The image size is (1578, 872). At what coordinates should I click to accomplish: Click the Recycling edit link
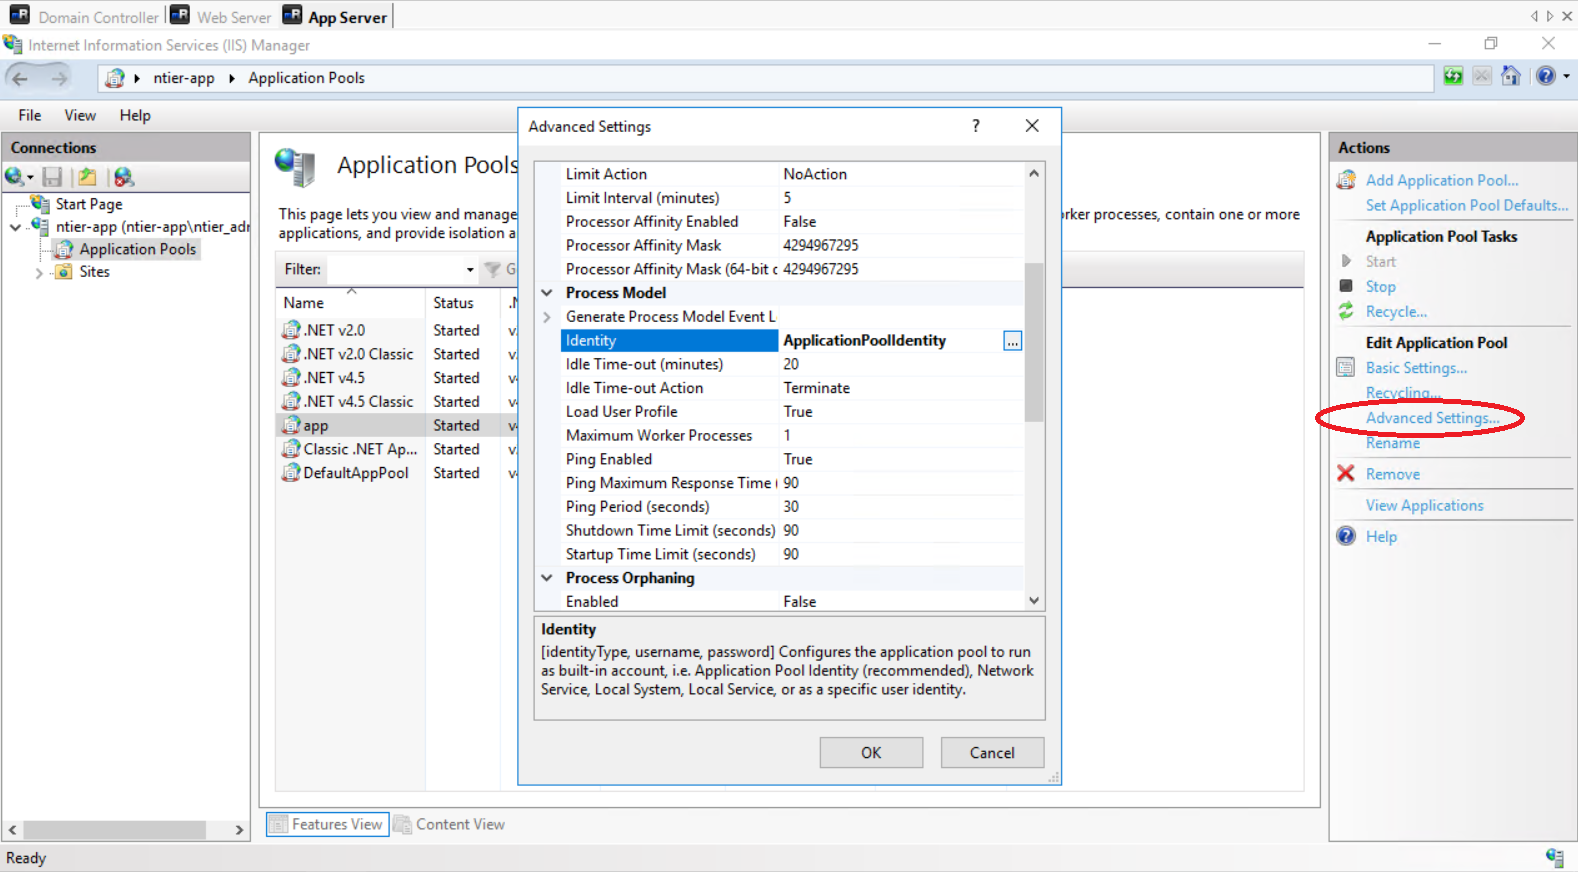tap(1403, 393)
